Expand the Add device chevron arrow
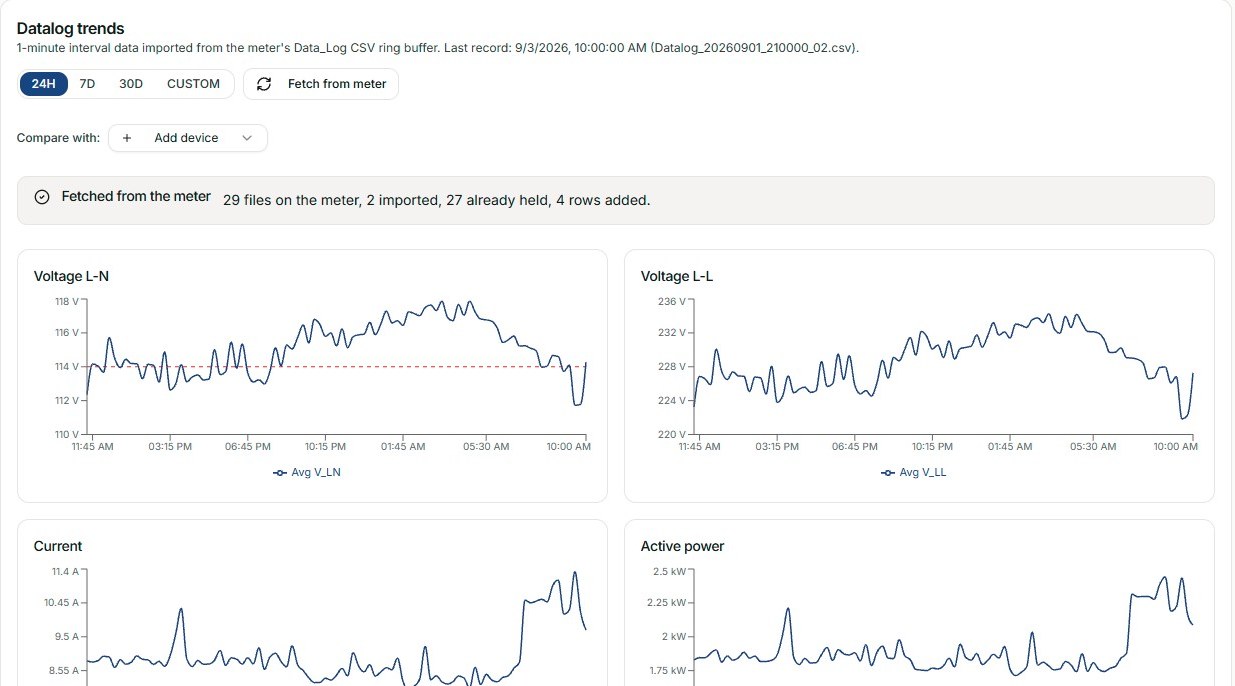 (247, 138)
